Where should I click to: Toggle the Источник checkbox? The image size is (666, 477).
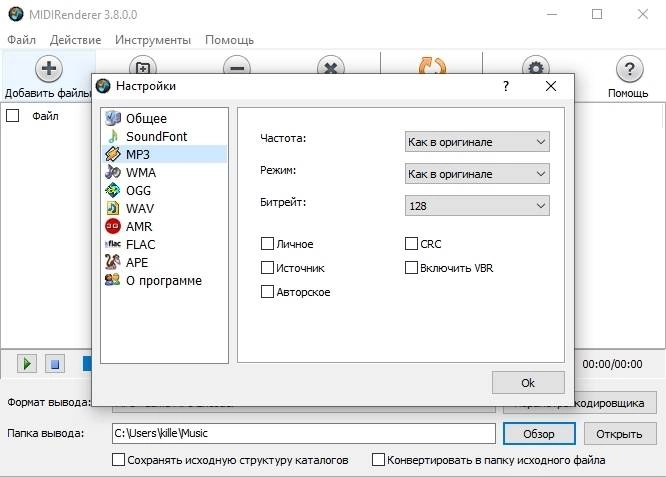pyautogui.click(x=267, y=268)
